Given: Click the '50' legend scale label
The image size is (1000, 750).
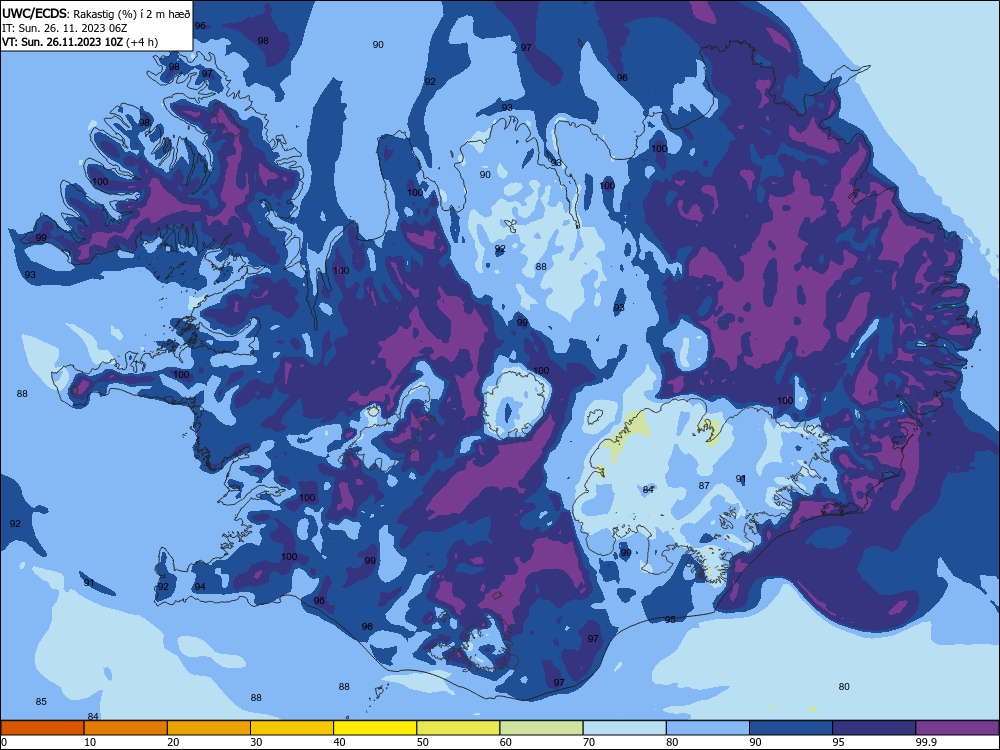Looking at the screenshot, I should 422,742.
